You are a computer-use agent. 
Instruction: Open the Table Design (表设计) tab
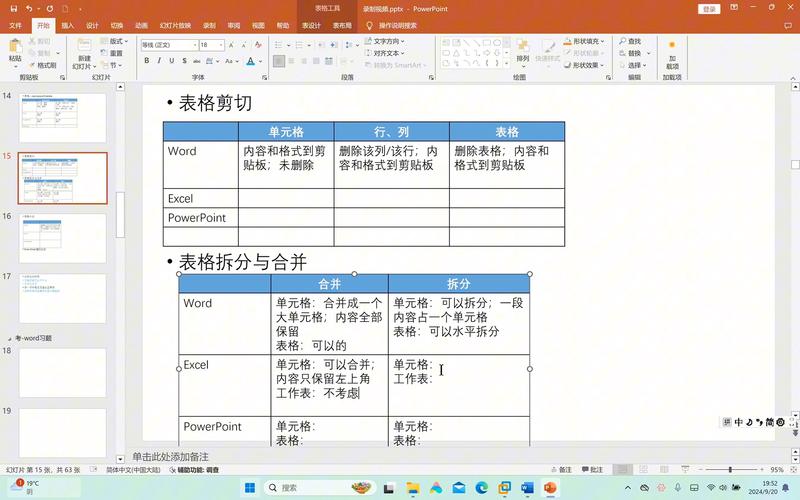click(311, 25)
